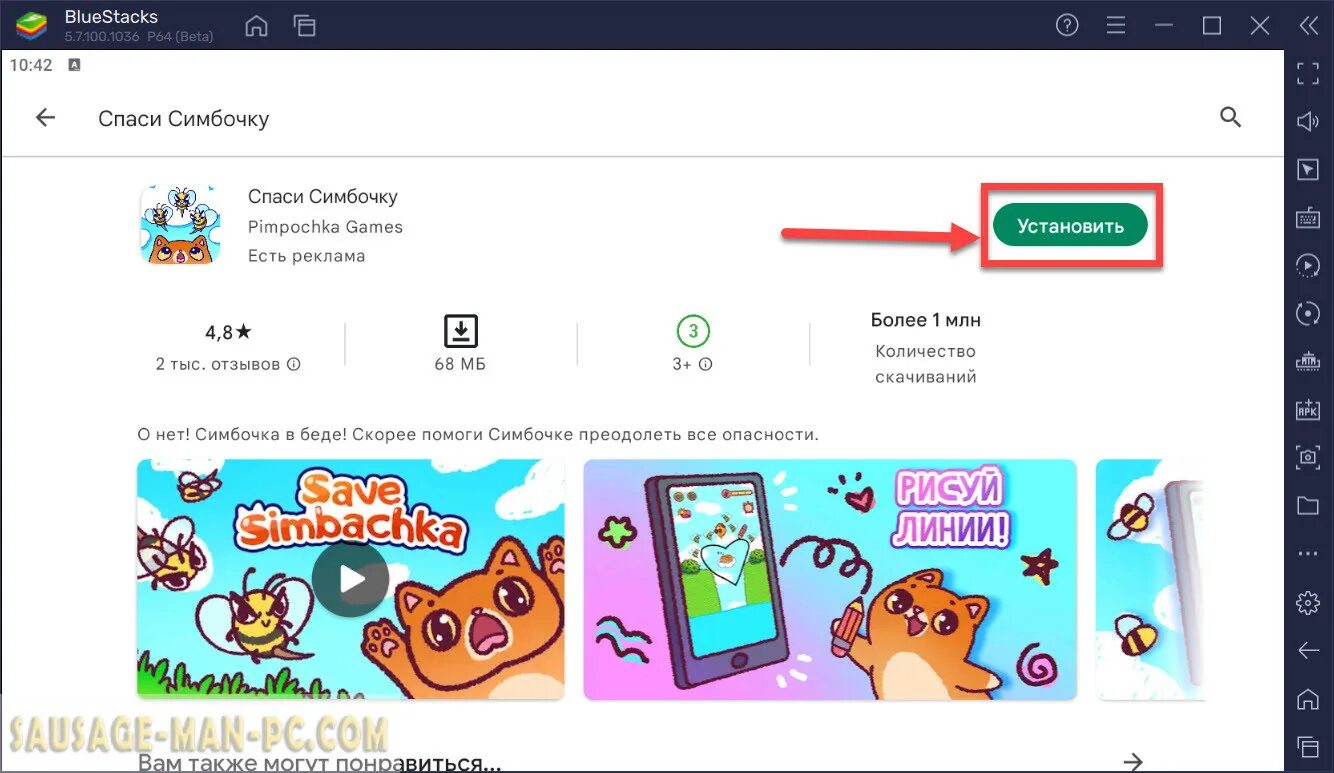1334x773 pixels.
Task: Open BlueStacks help question mark icon
Action: point(1067,26)
